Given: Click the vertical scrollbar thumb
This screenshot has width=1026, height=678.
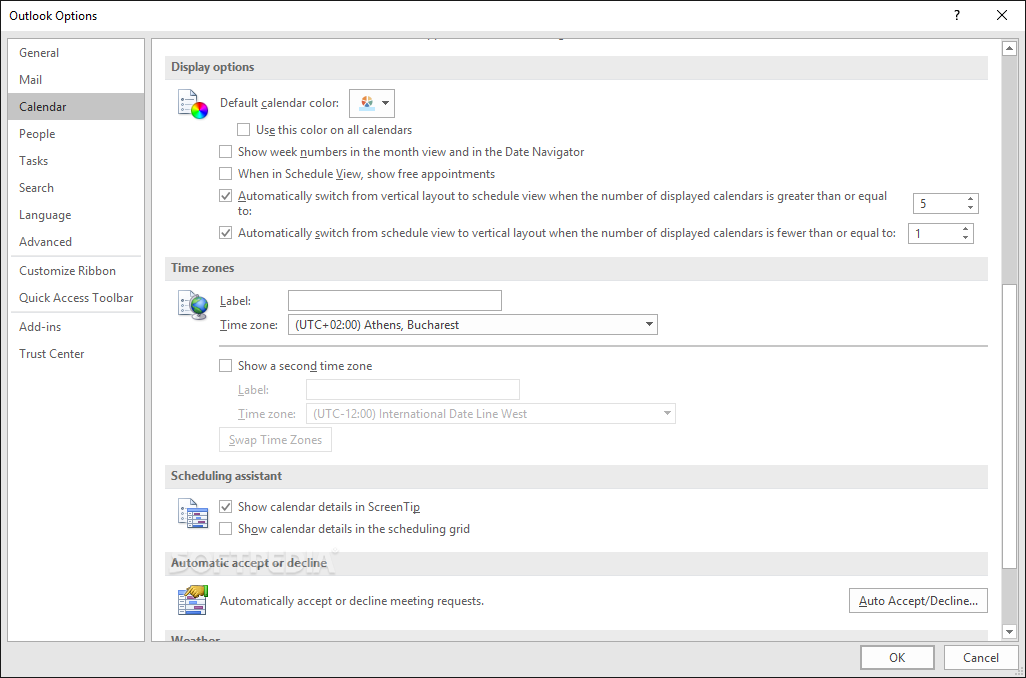Looking at the screenshot, I should tap(1009, 425).
